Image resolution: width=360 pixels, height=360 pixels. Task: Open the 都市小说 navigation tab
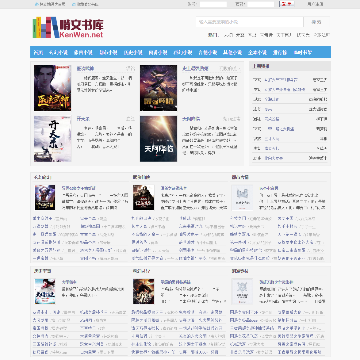[x=108, y=52]
